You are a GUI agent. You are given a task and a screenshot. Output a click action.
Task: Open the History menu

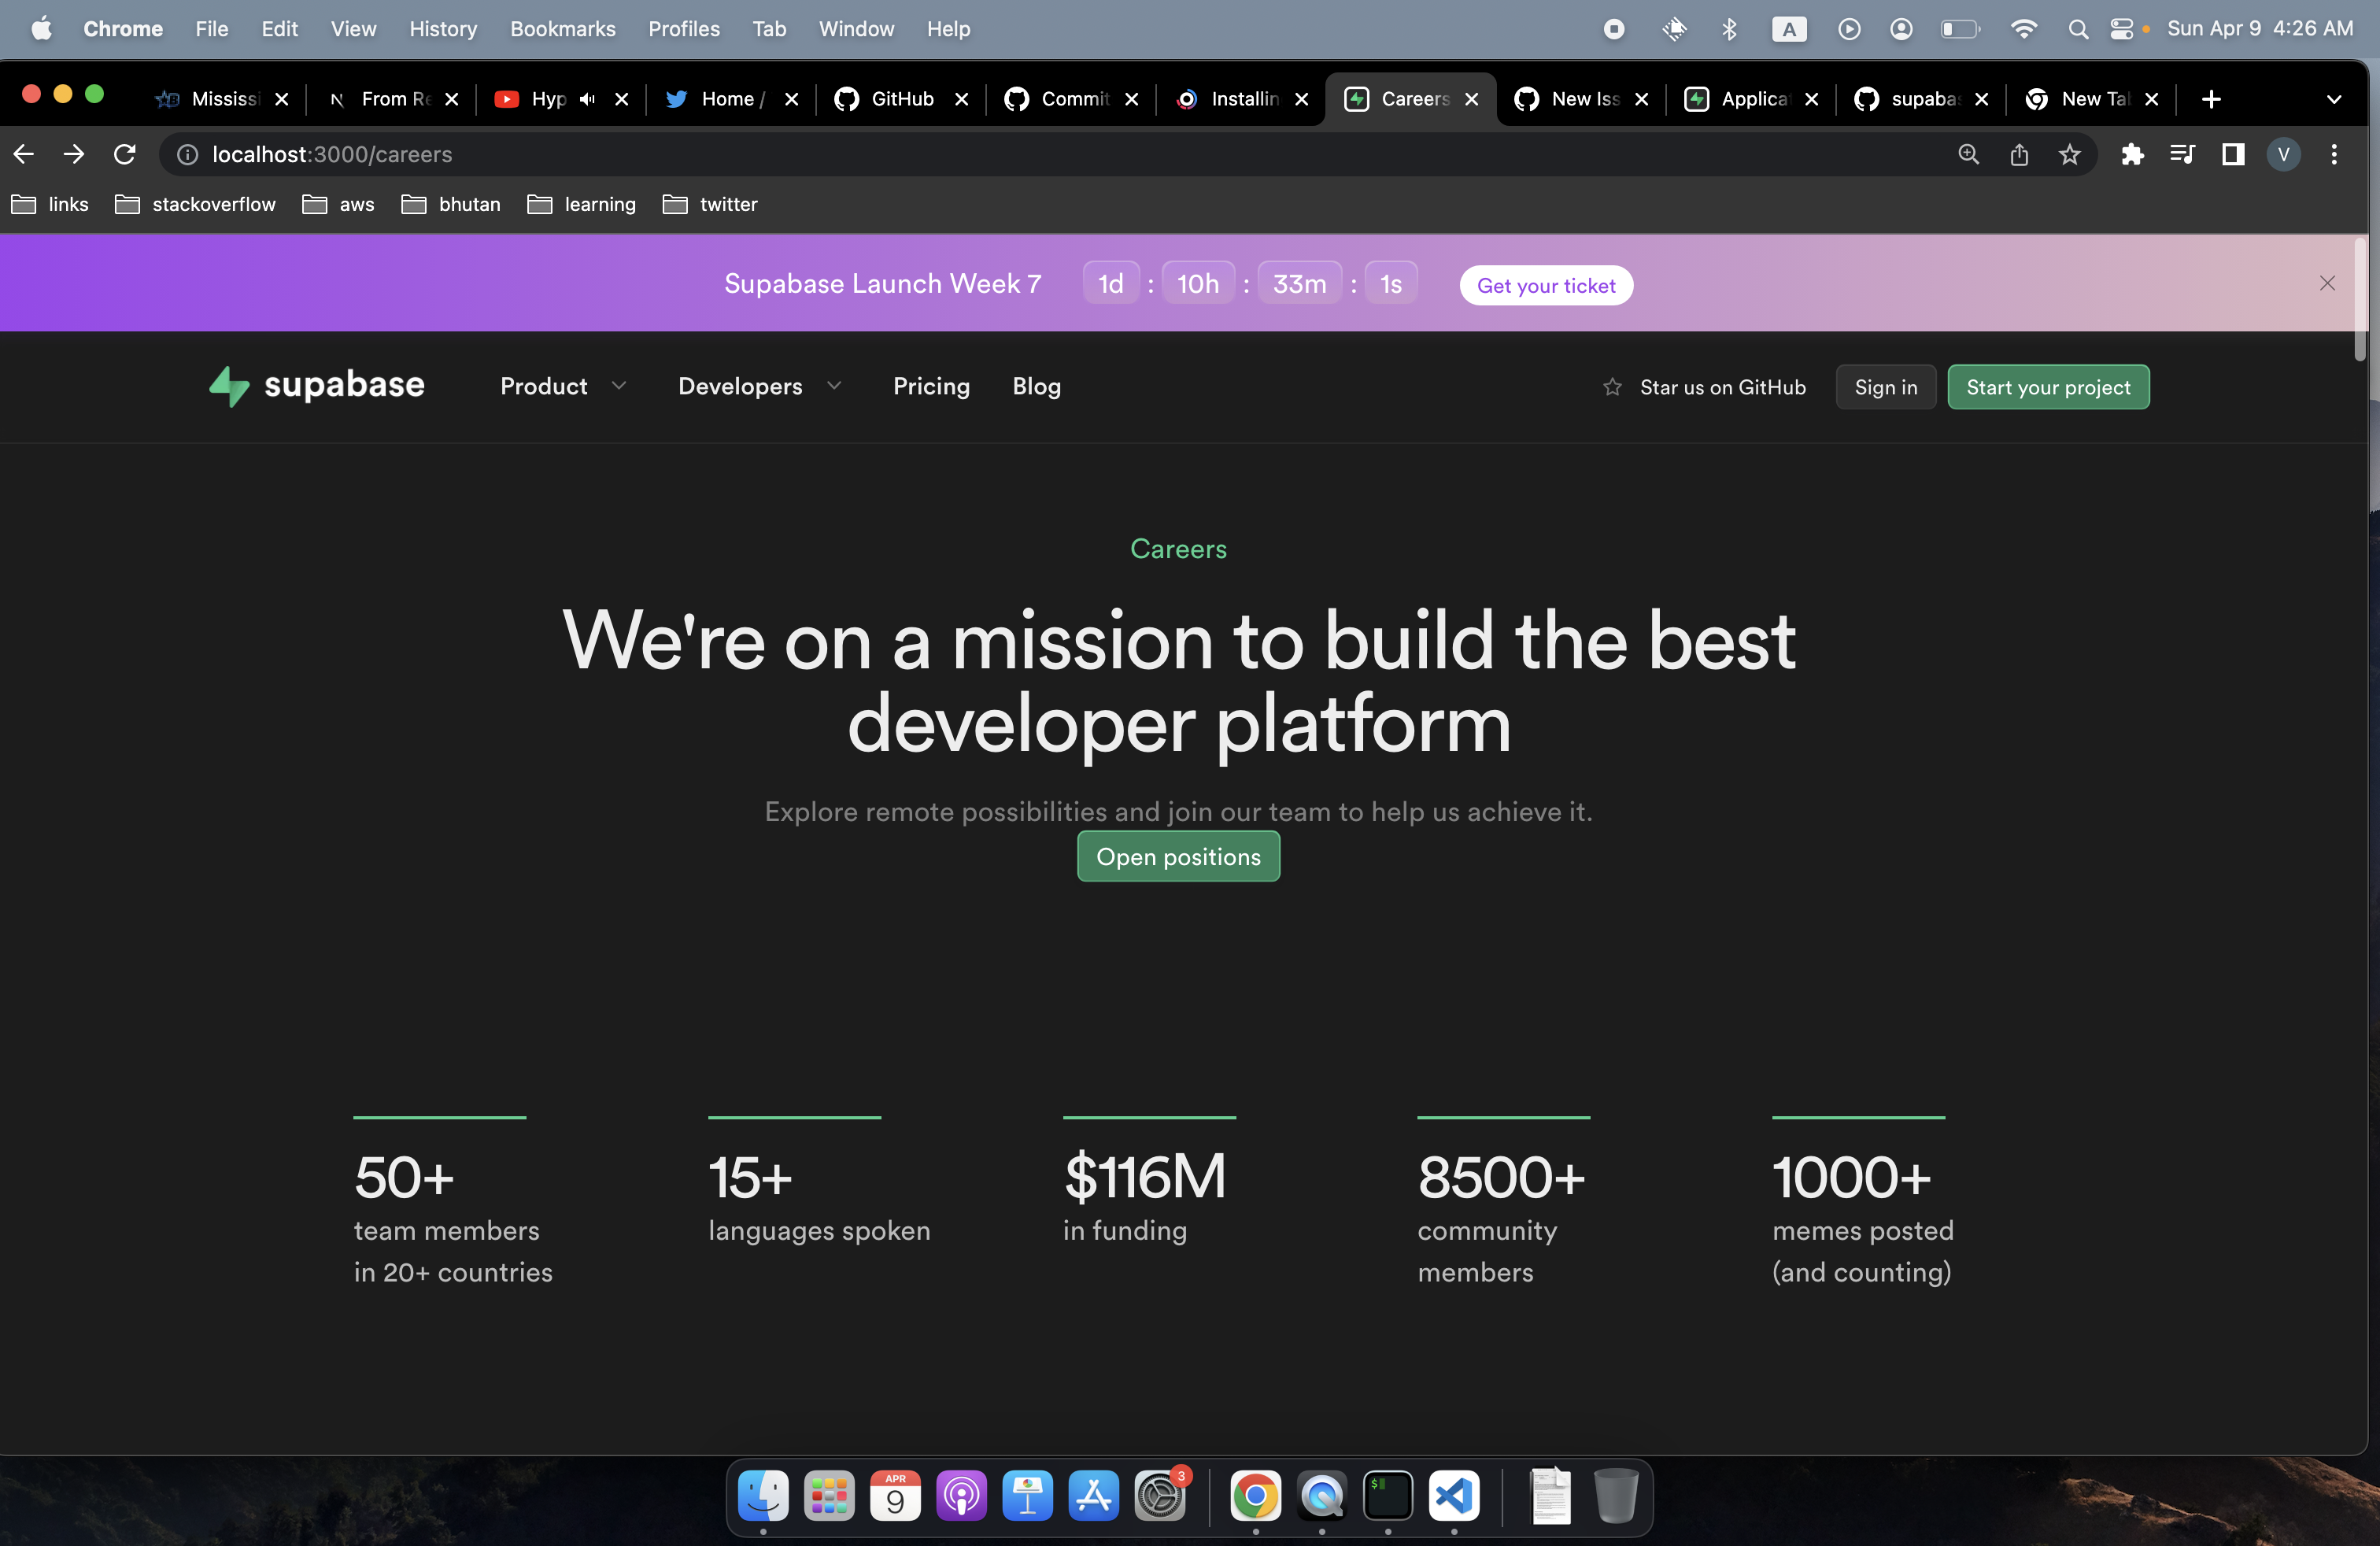pyautogui.click(x=443, y=29)
